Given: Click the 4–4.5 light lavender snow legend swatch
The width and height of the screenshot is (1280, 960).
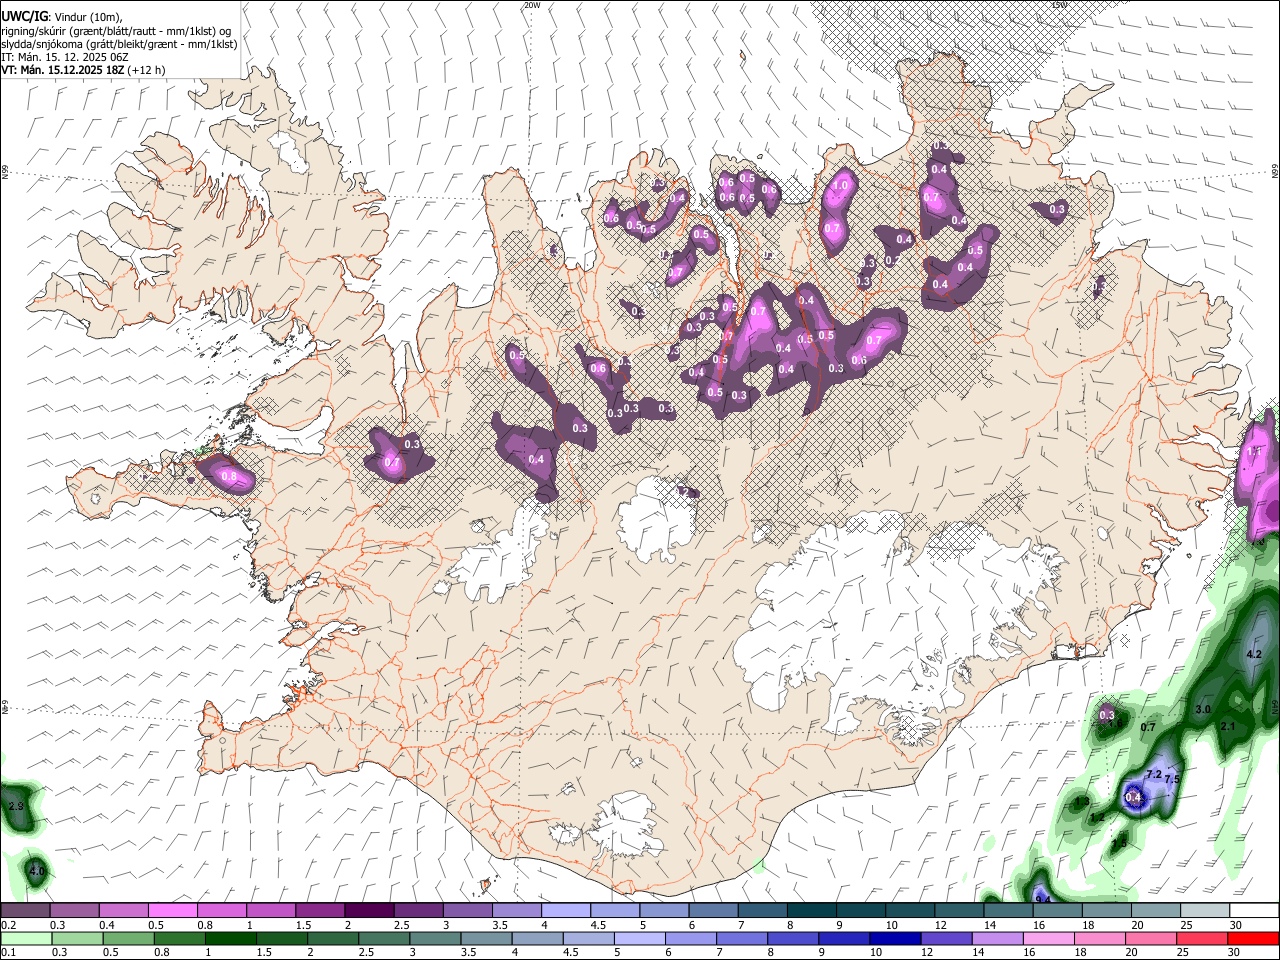Looking at the screenshot, I should pos(566,910).
